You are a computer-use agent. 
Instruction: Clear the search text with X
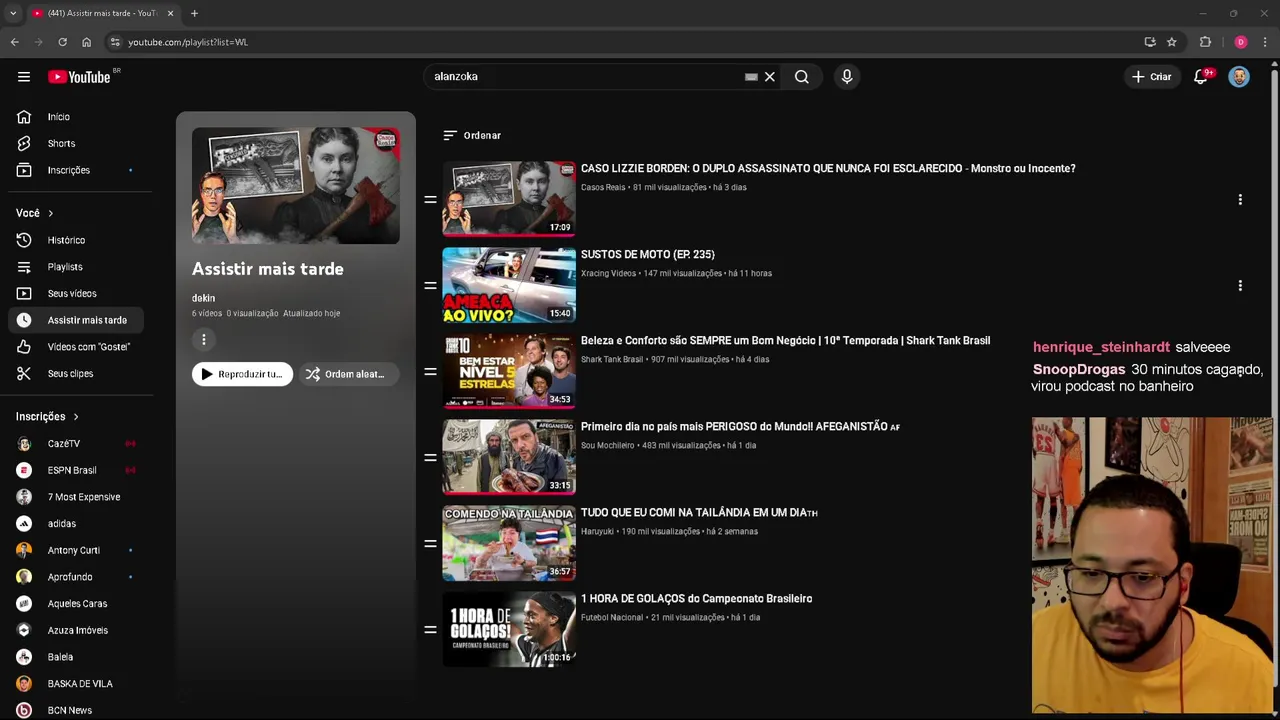click(x=770, y=77)
